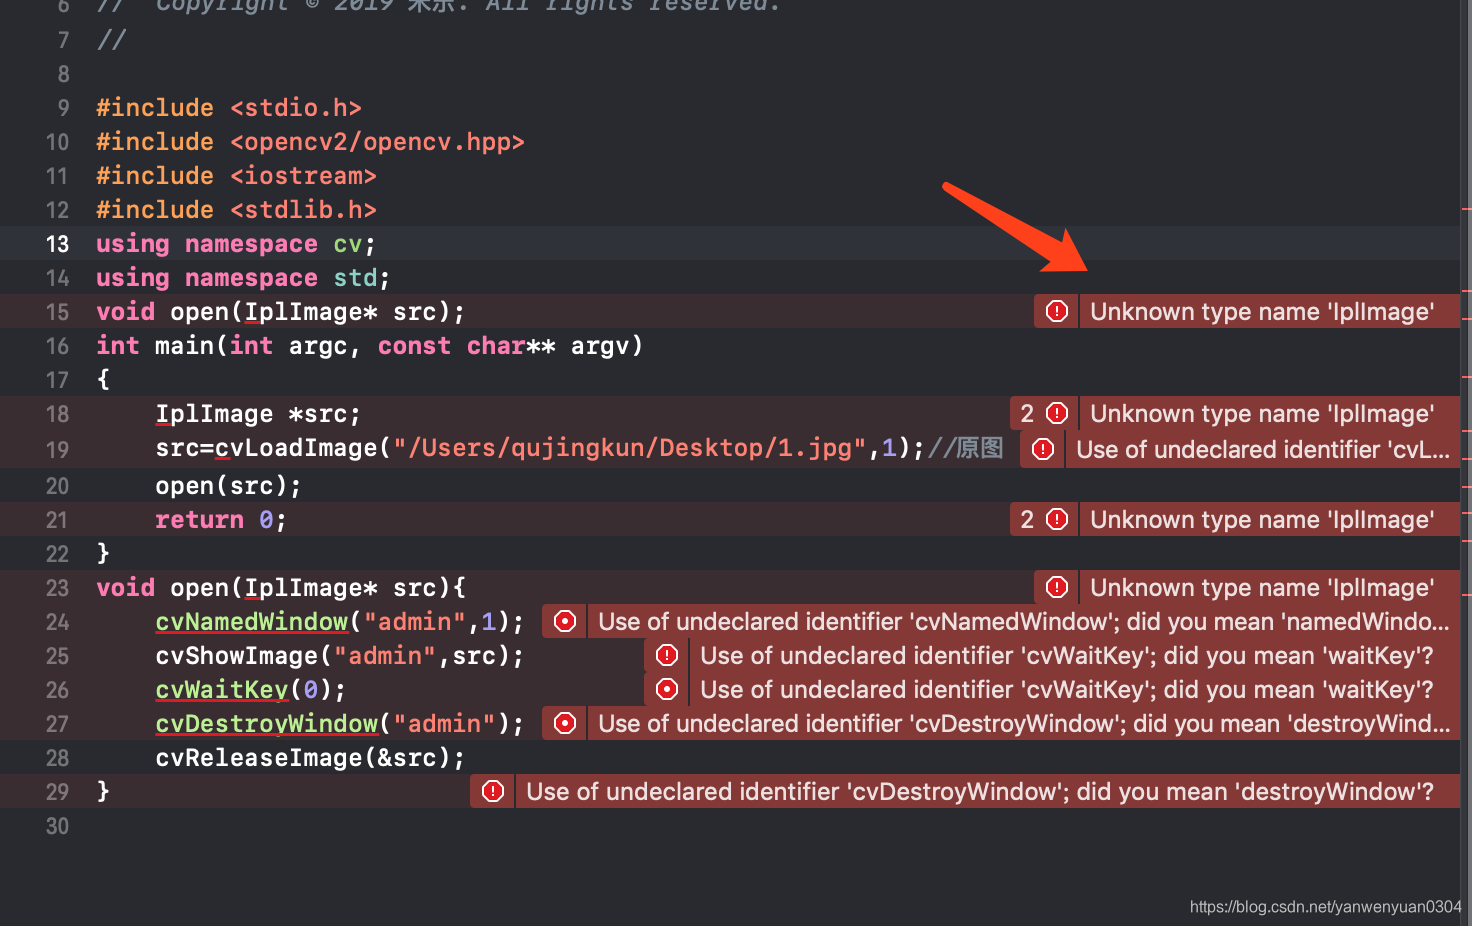
Task: Click 'cv' in using namespace cv
Action: tap(348, 244)
